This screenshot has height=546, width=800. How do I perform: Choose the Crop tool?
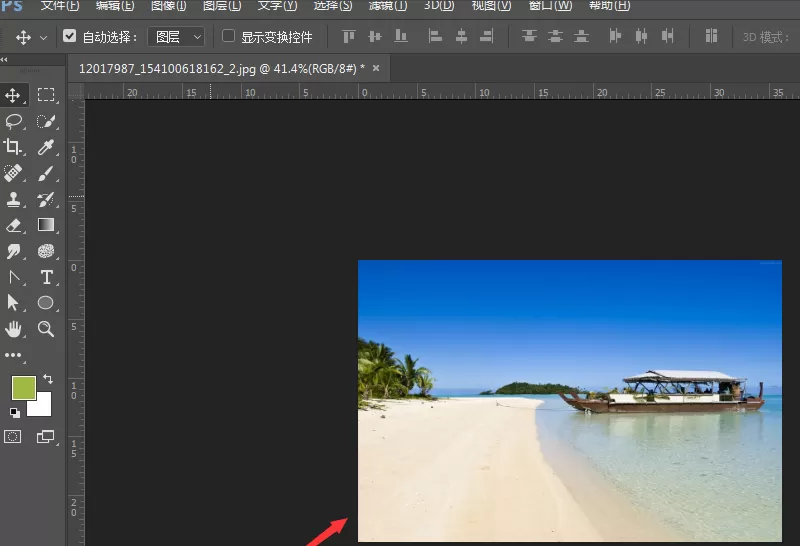tap(13, 147)
